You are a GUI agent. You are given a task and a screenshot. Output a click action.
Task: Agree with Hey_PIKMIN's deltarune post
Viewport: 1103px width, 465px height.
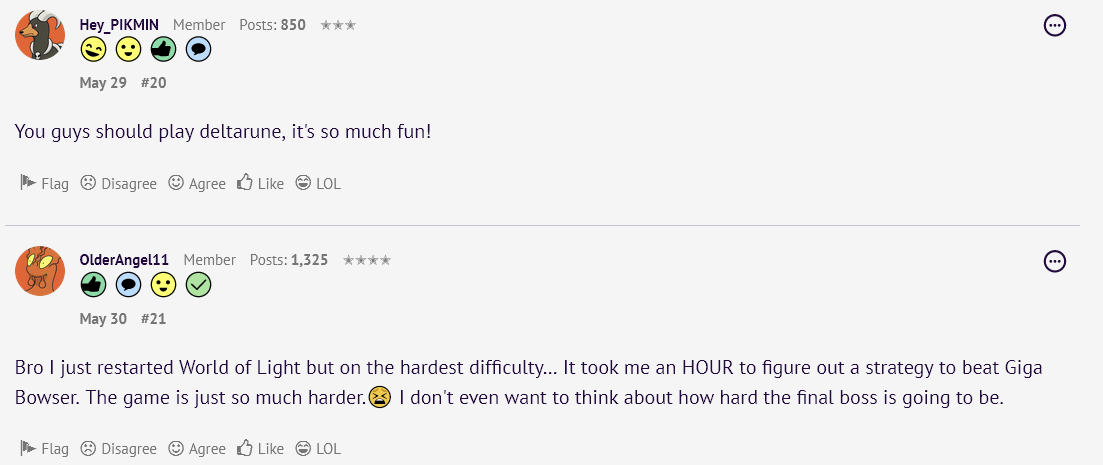pyautogui.click(x=197, y=184)
